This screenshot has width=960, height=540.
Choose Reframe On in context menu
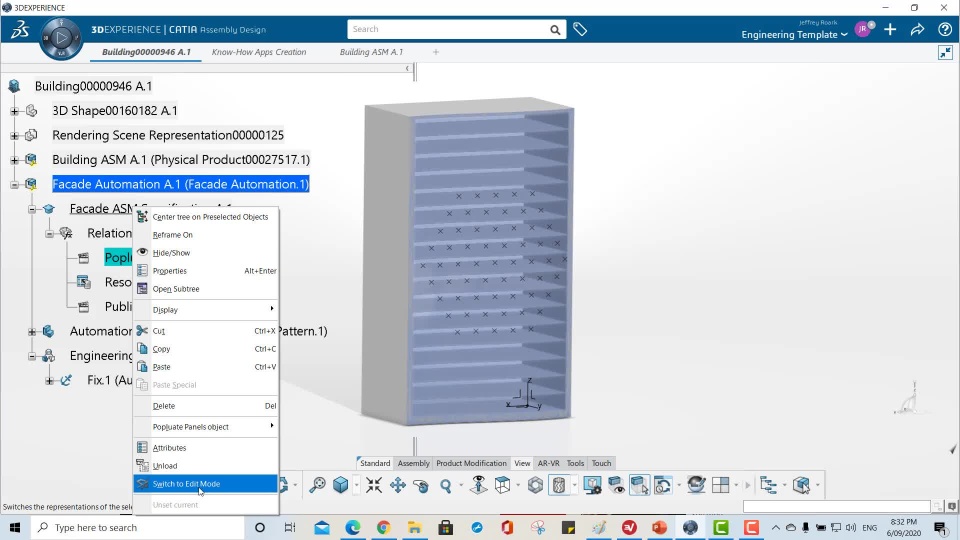(x=206, y=234)
